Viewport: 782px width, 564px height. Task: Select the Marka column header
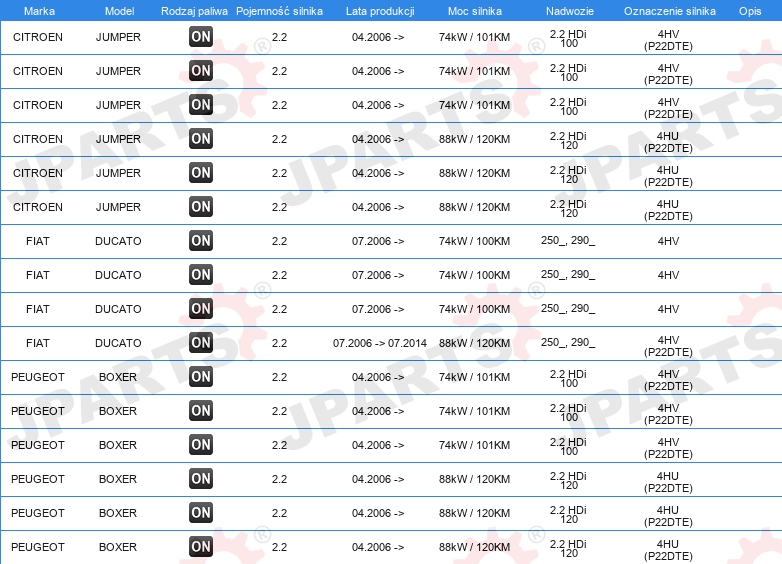(39, 11)
